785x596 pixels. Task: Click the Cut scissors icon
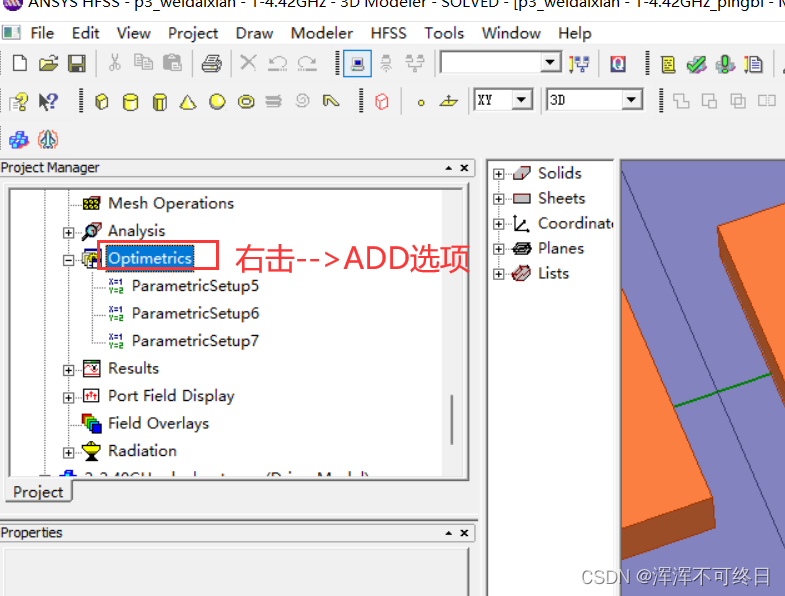115,63
